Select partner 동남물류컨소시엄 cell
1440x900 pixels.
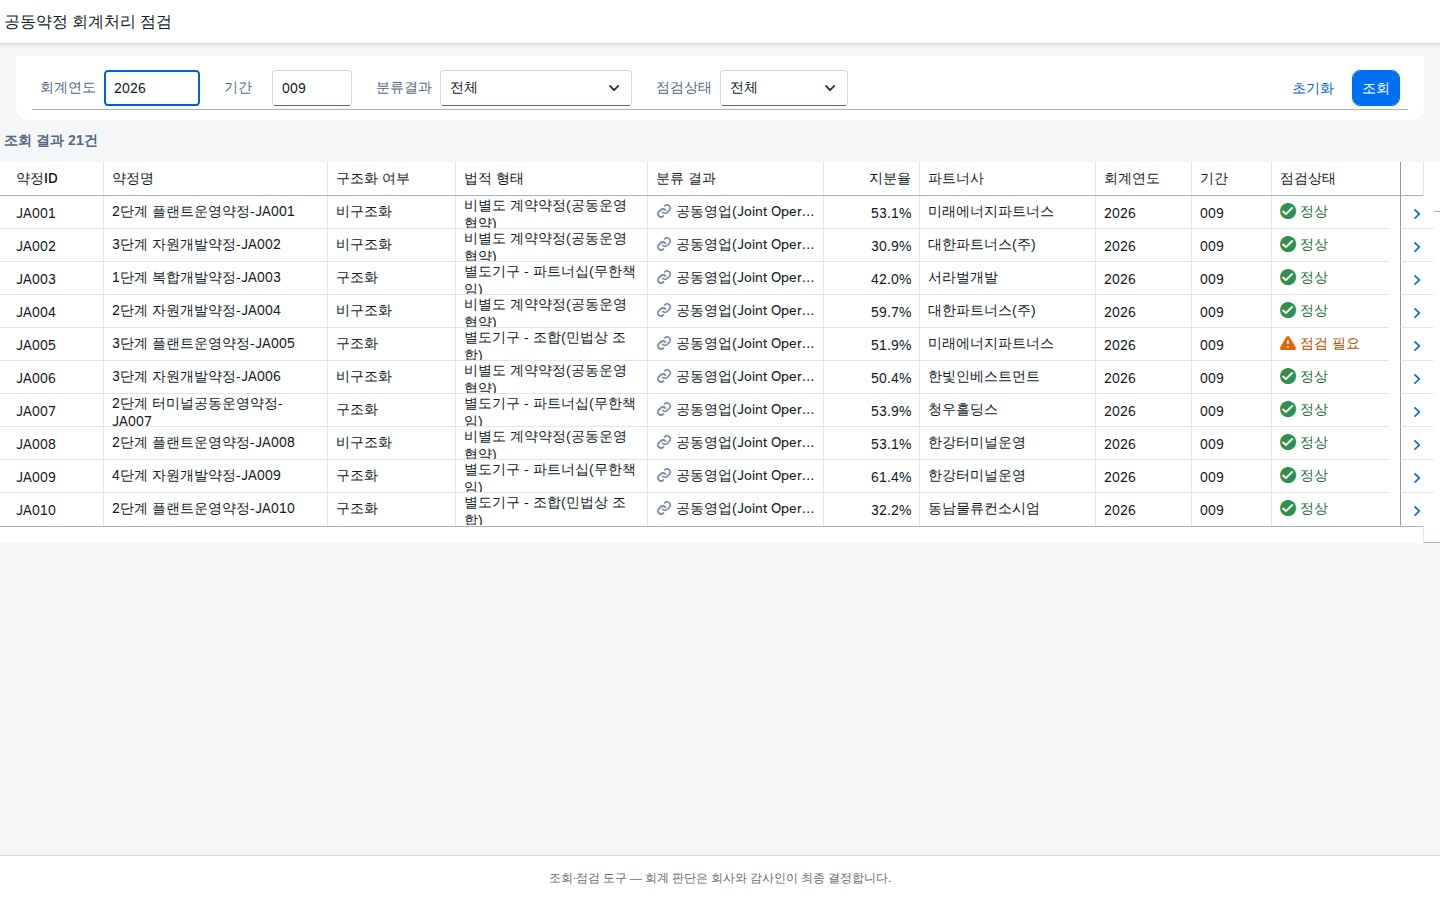(x=1007, y=509)
